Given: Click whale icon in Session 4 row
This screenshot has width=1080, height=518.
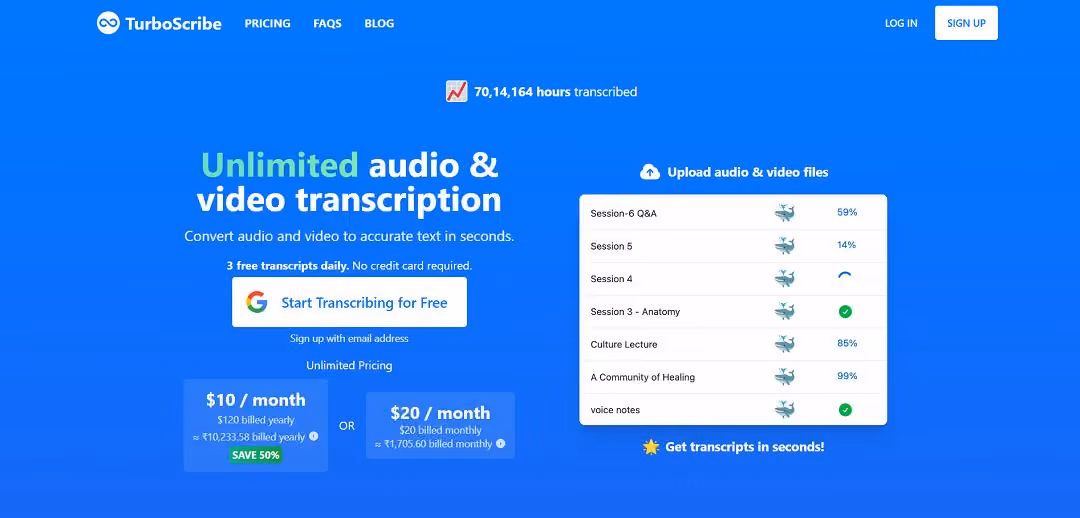Looking at the screenshot, I should [784, 278].
